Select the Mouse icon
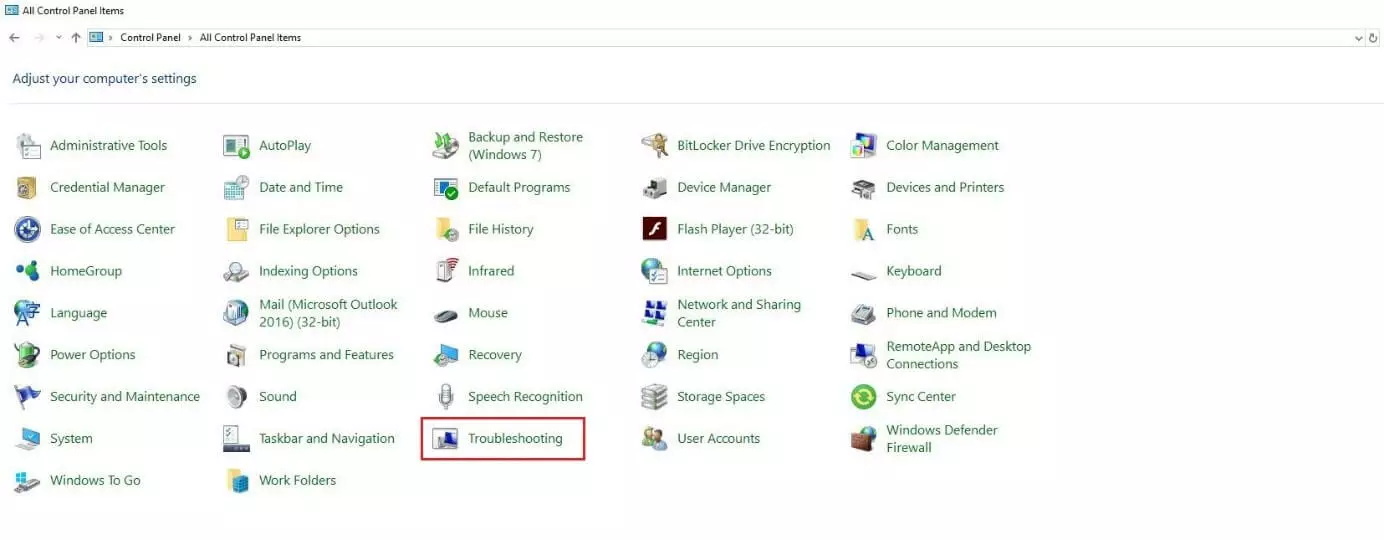The image size is (1384, 540). (446, 314)
